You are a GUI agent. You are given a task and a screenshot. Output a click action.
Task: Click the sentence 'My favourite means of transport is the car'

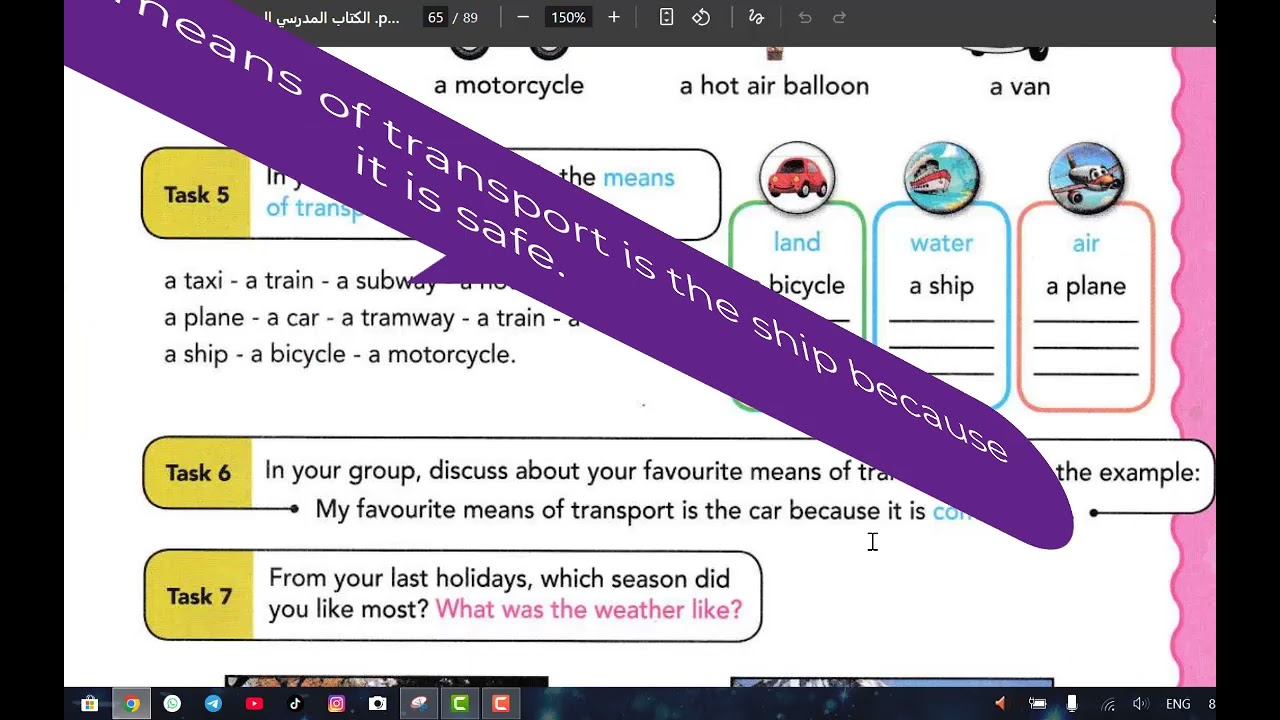pyautogui.click(x=549, y=510)
